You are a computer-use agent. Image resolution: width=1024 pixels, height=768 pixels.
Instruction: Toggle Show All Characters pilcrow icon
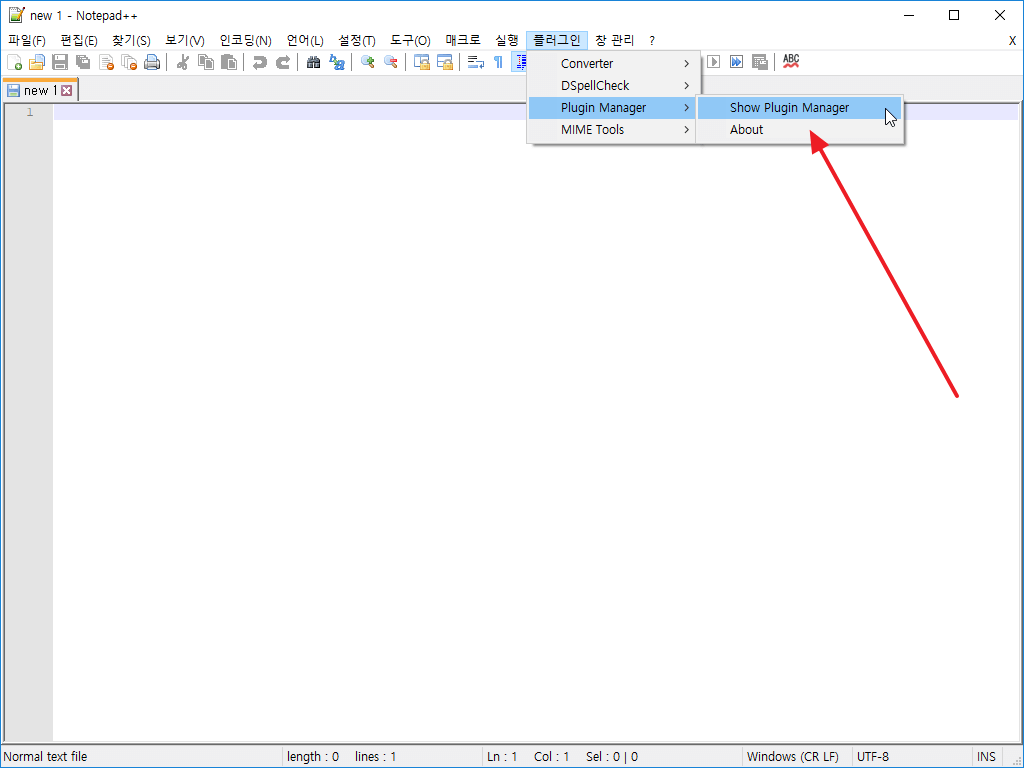pos(498,62)
